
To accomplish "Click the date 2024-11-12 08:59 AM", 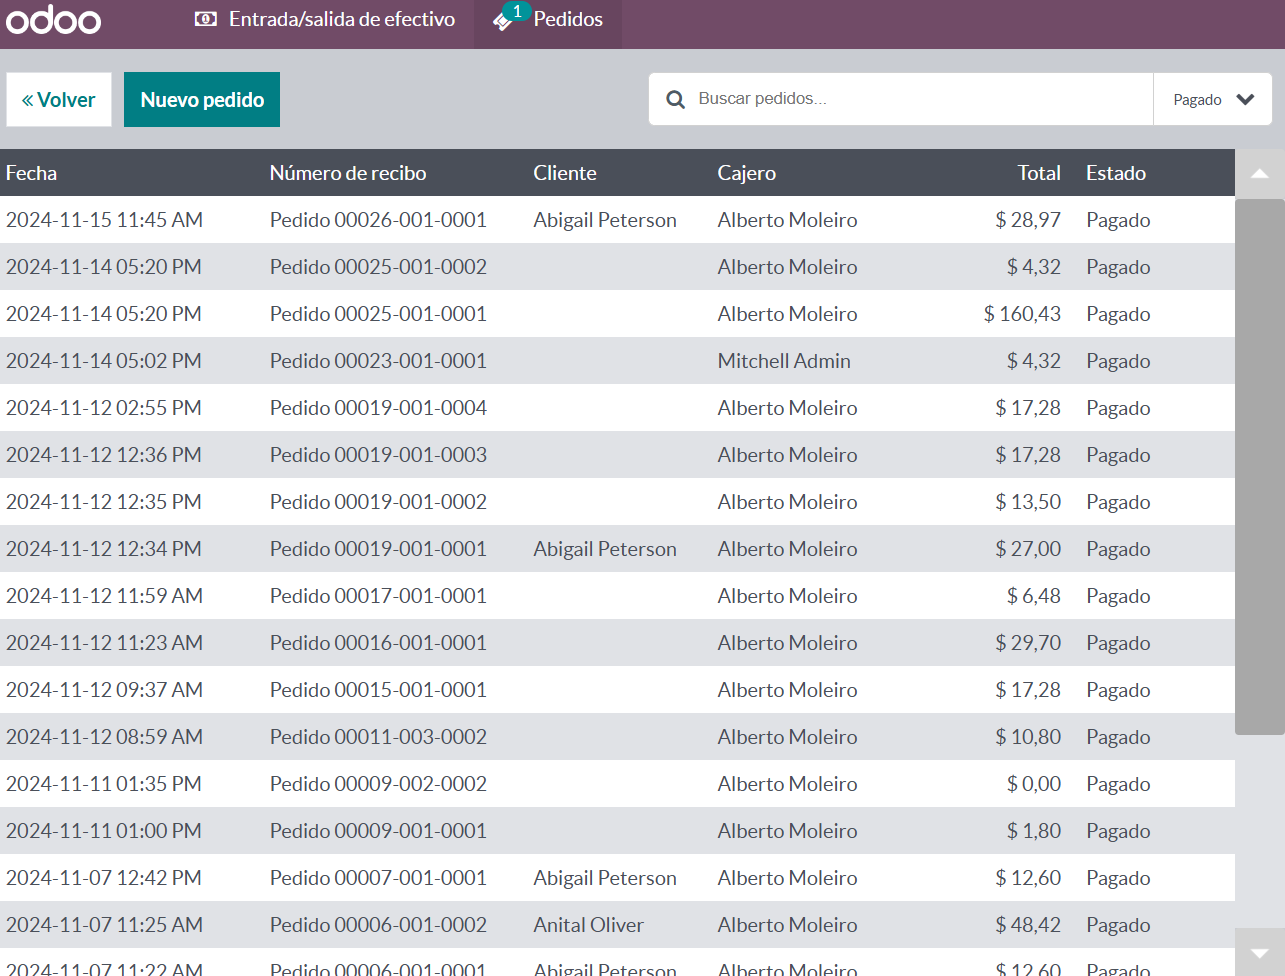I will click(x=104, y=737).
